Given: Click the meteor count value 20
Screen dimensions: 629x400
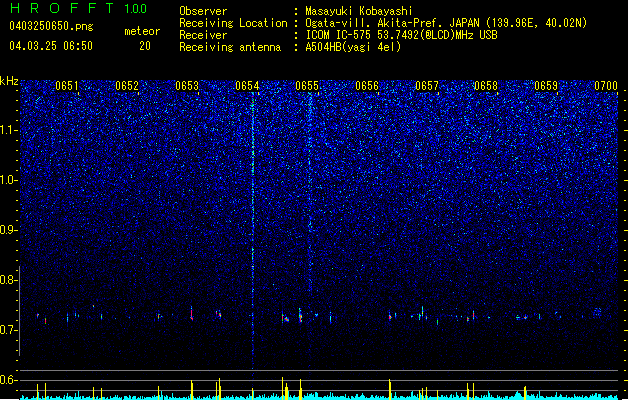Looking at the screenshot, I should pyautogui.click(x=145, y=46).
